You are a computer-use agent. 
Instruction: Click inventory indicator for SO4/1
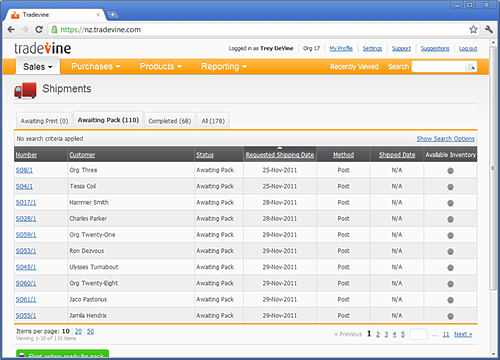[450, 187]
